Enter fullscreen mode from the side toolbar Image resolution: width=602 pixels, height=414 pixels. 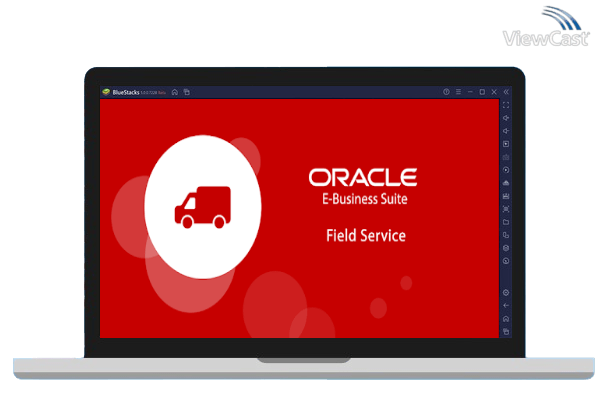(x=506, y=105)
